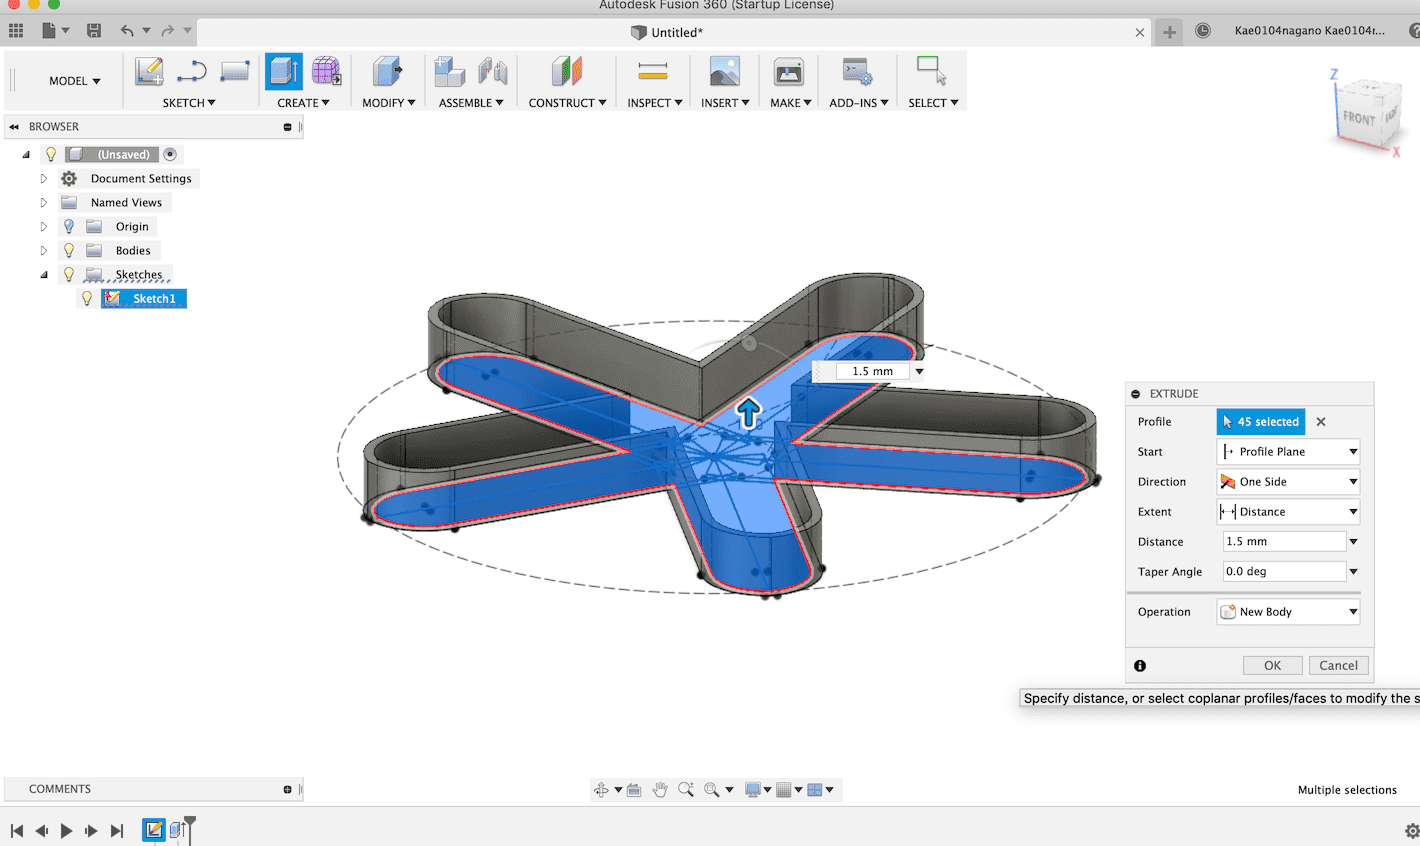
Task: Toggle visibility of the Unsaved root component
Action: [x=51, y=155]
